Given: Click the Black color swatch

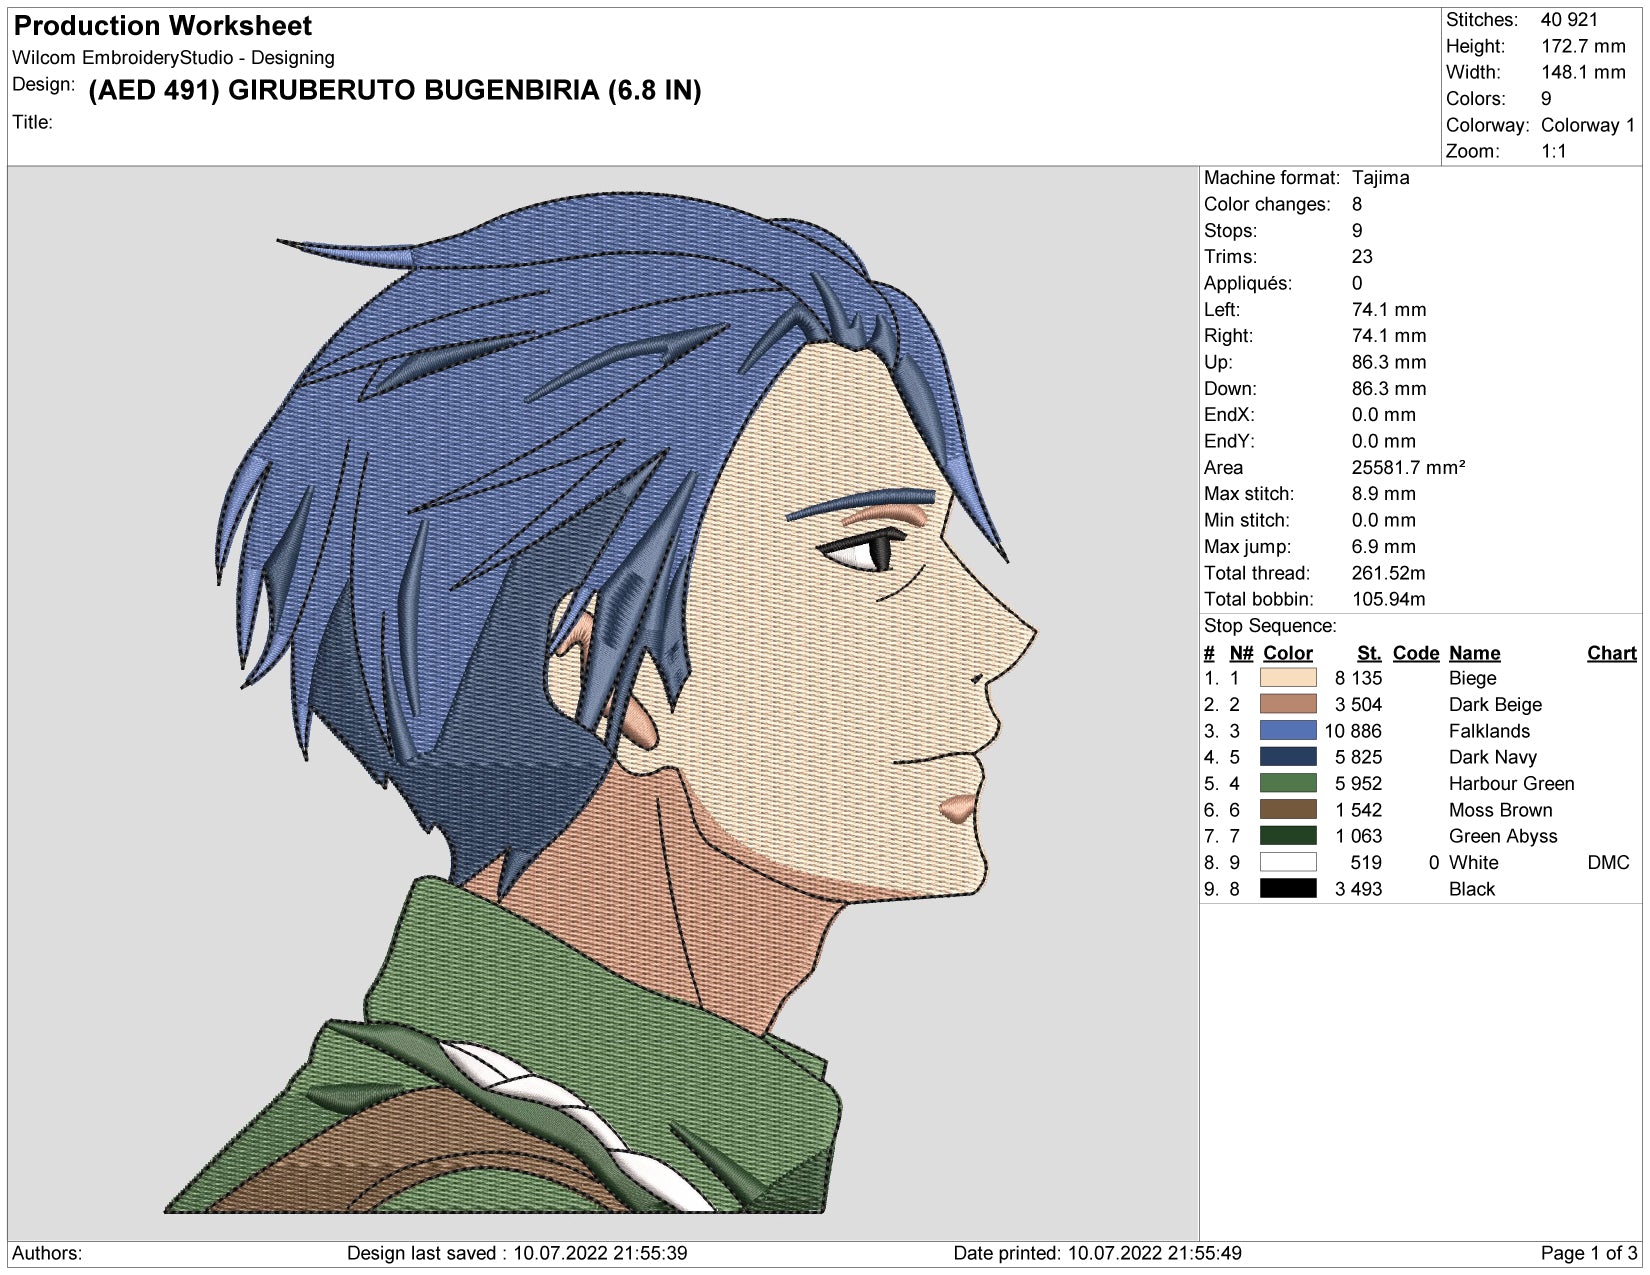Looking at the screenshot, I should (1288, 889).
